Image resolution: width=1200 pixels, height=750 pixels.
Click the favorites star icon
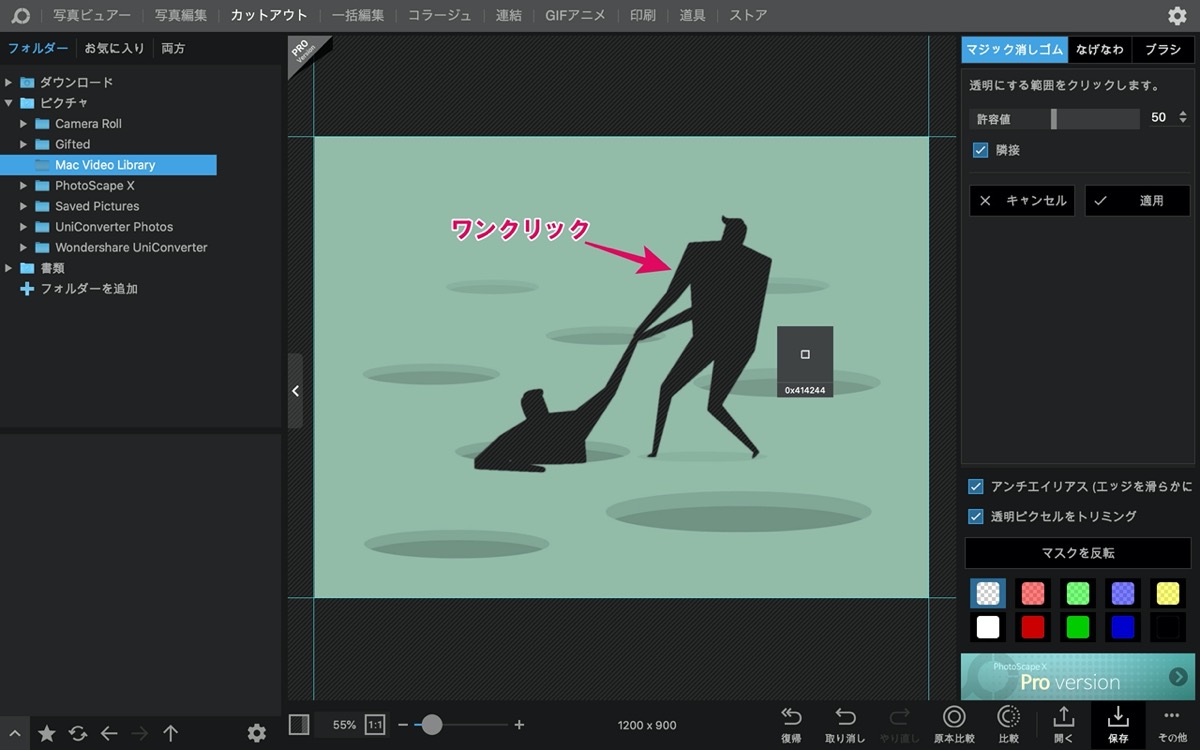(x=46, y=733)
